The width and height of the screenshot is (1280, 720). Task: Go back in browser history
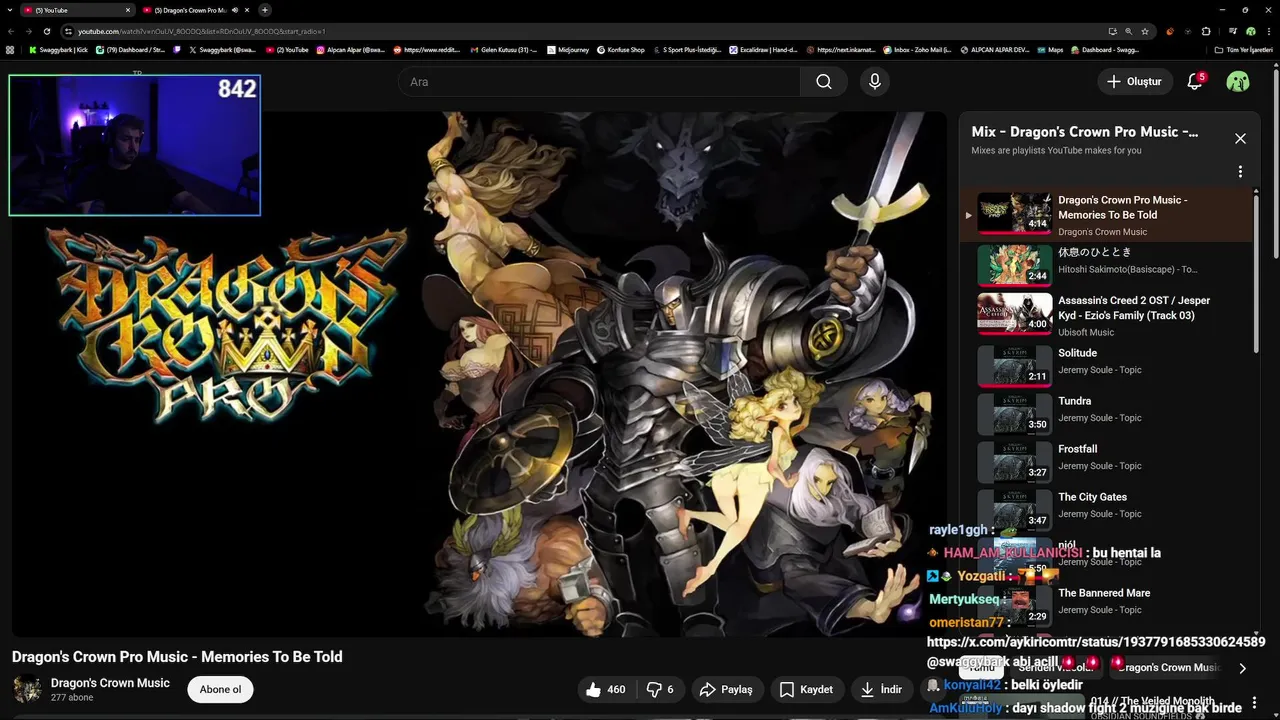pos(11,31)
